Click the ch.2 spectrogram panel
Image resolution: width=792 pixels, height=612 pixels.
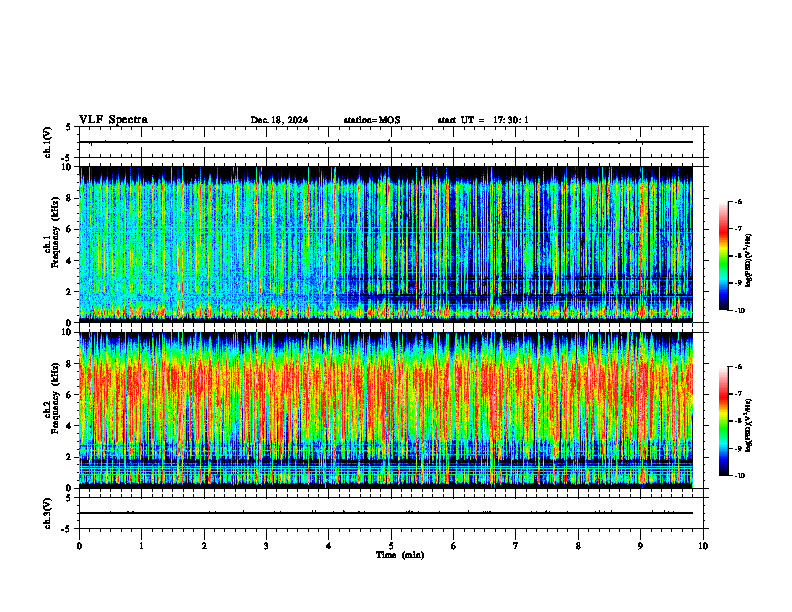[x=386, y=410]
